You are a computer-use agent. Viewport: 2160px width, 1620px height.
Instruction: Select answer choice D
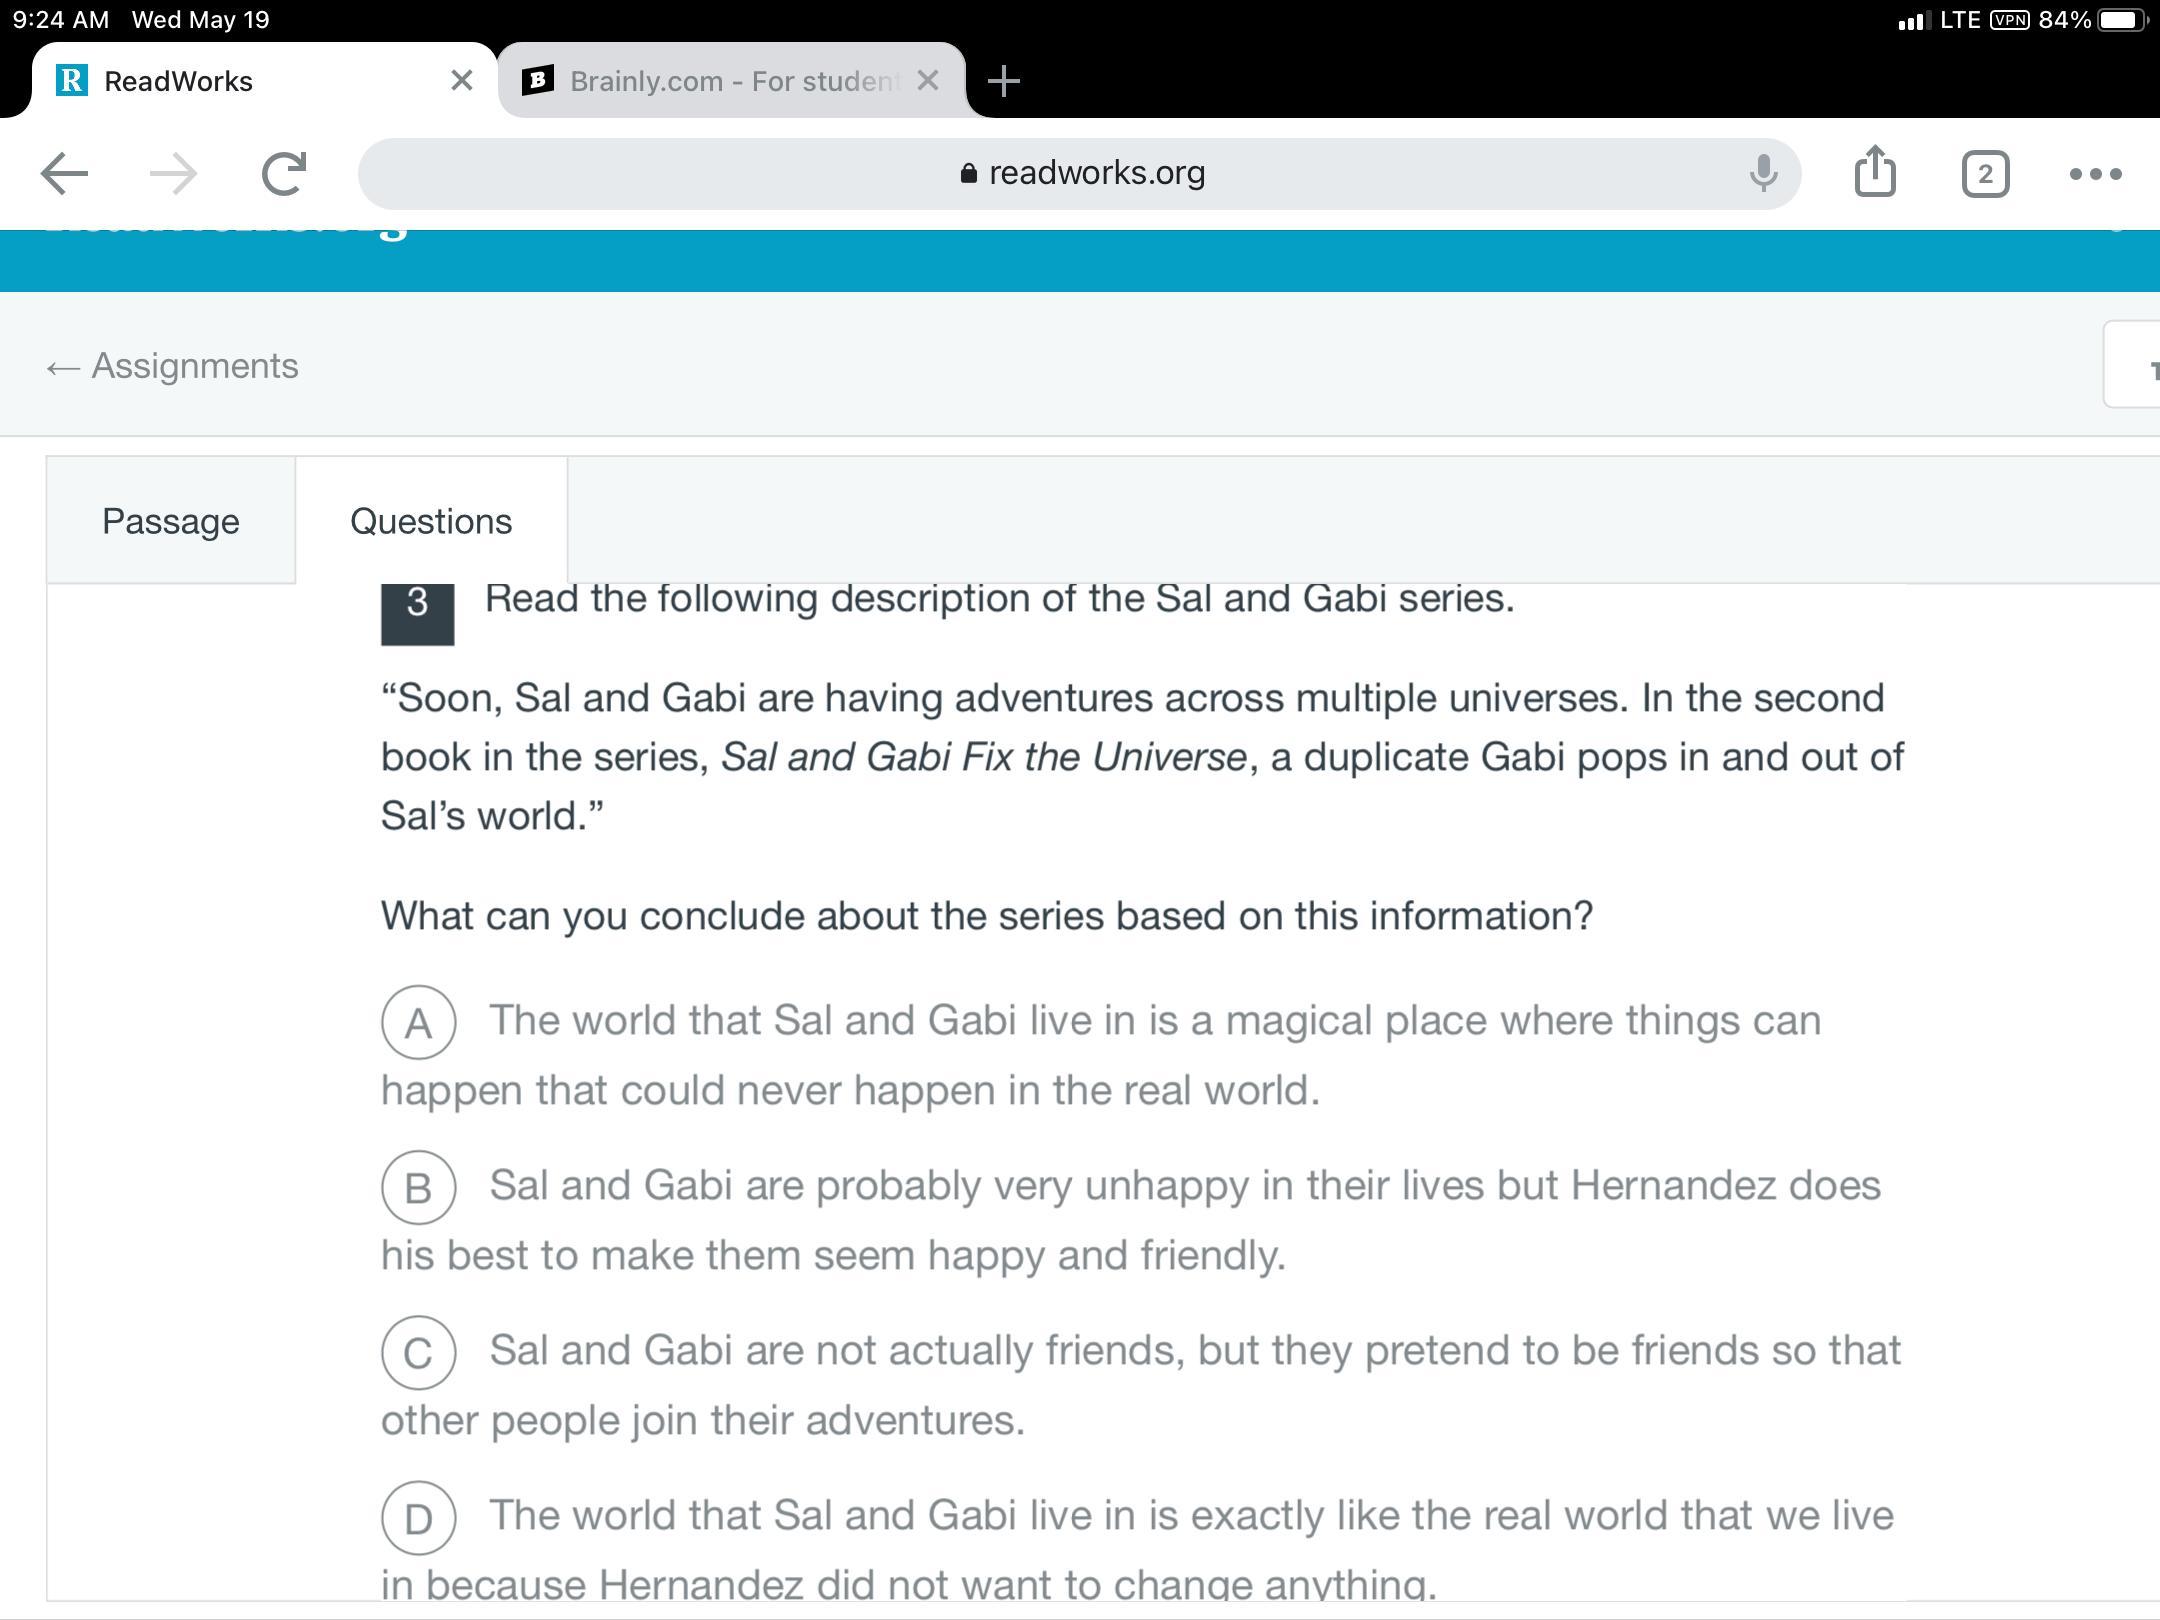[419, 1518]
